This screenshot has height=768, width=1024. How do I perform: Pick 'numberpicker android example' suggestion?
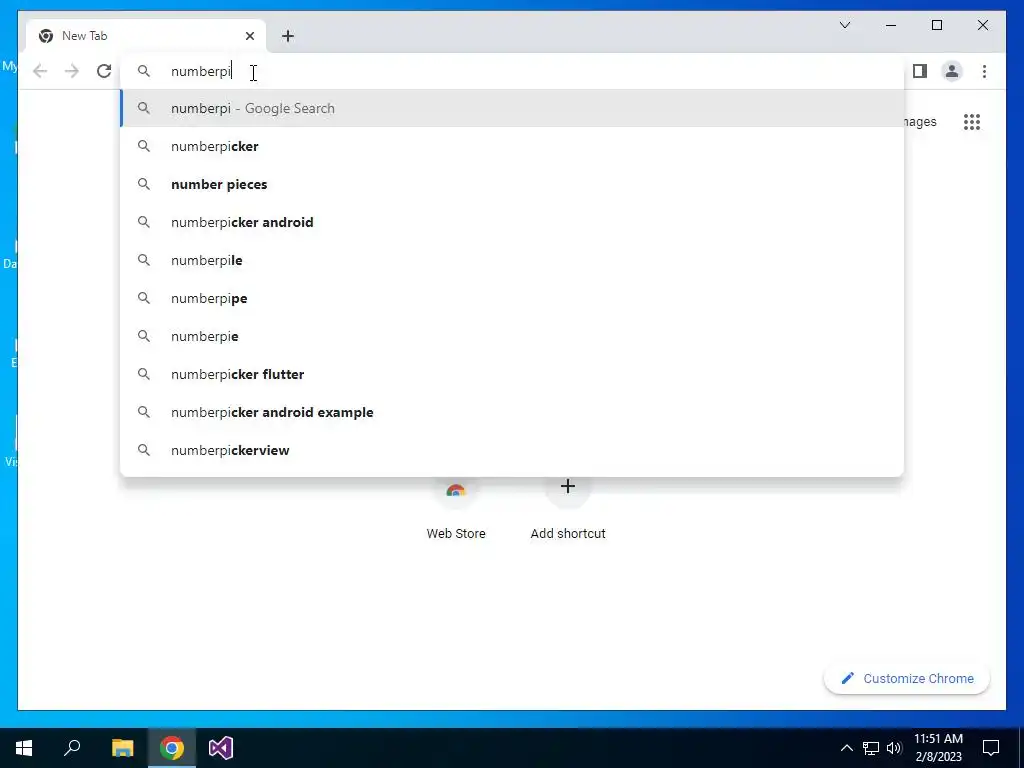(512, 412)
